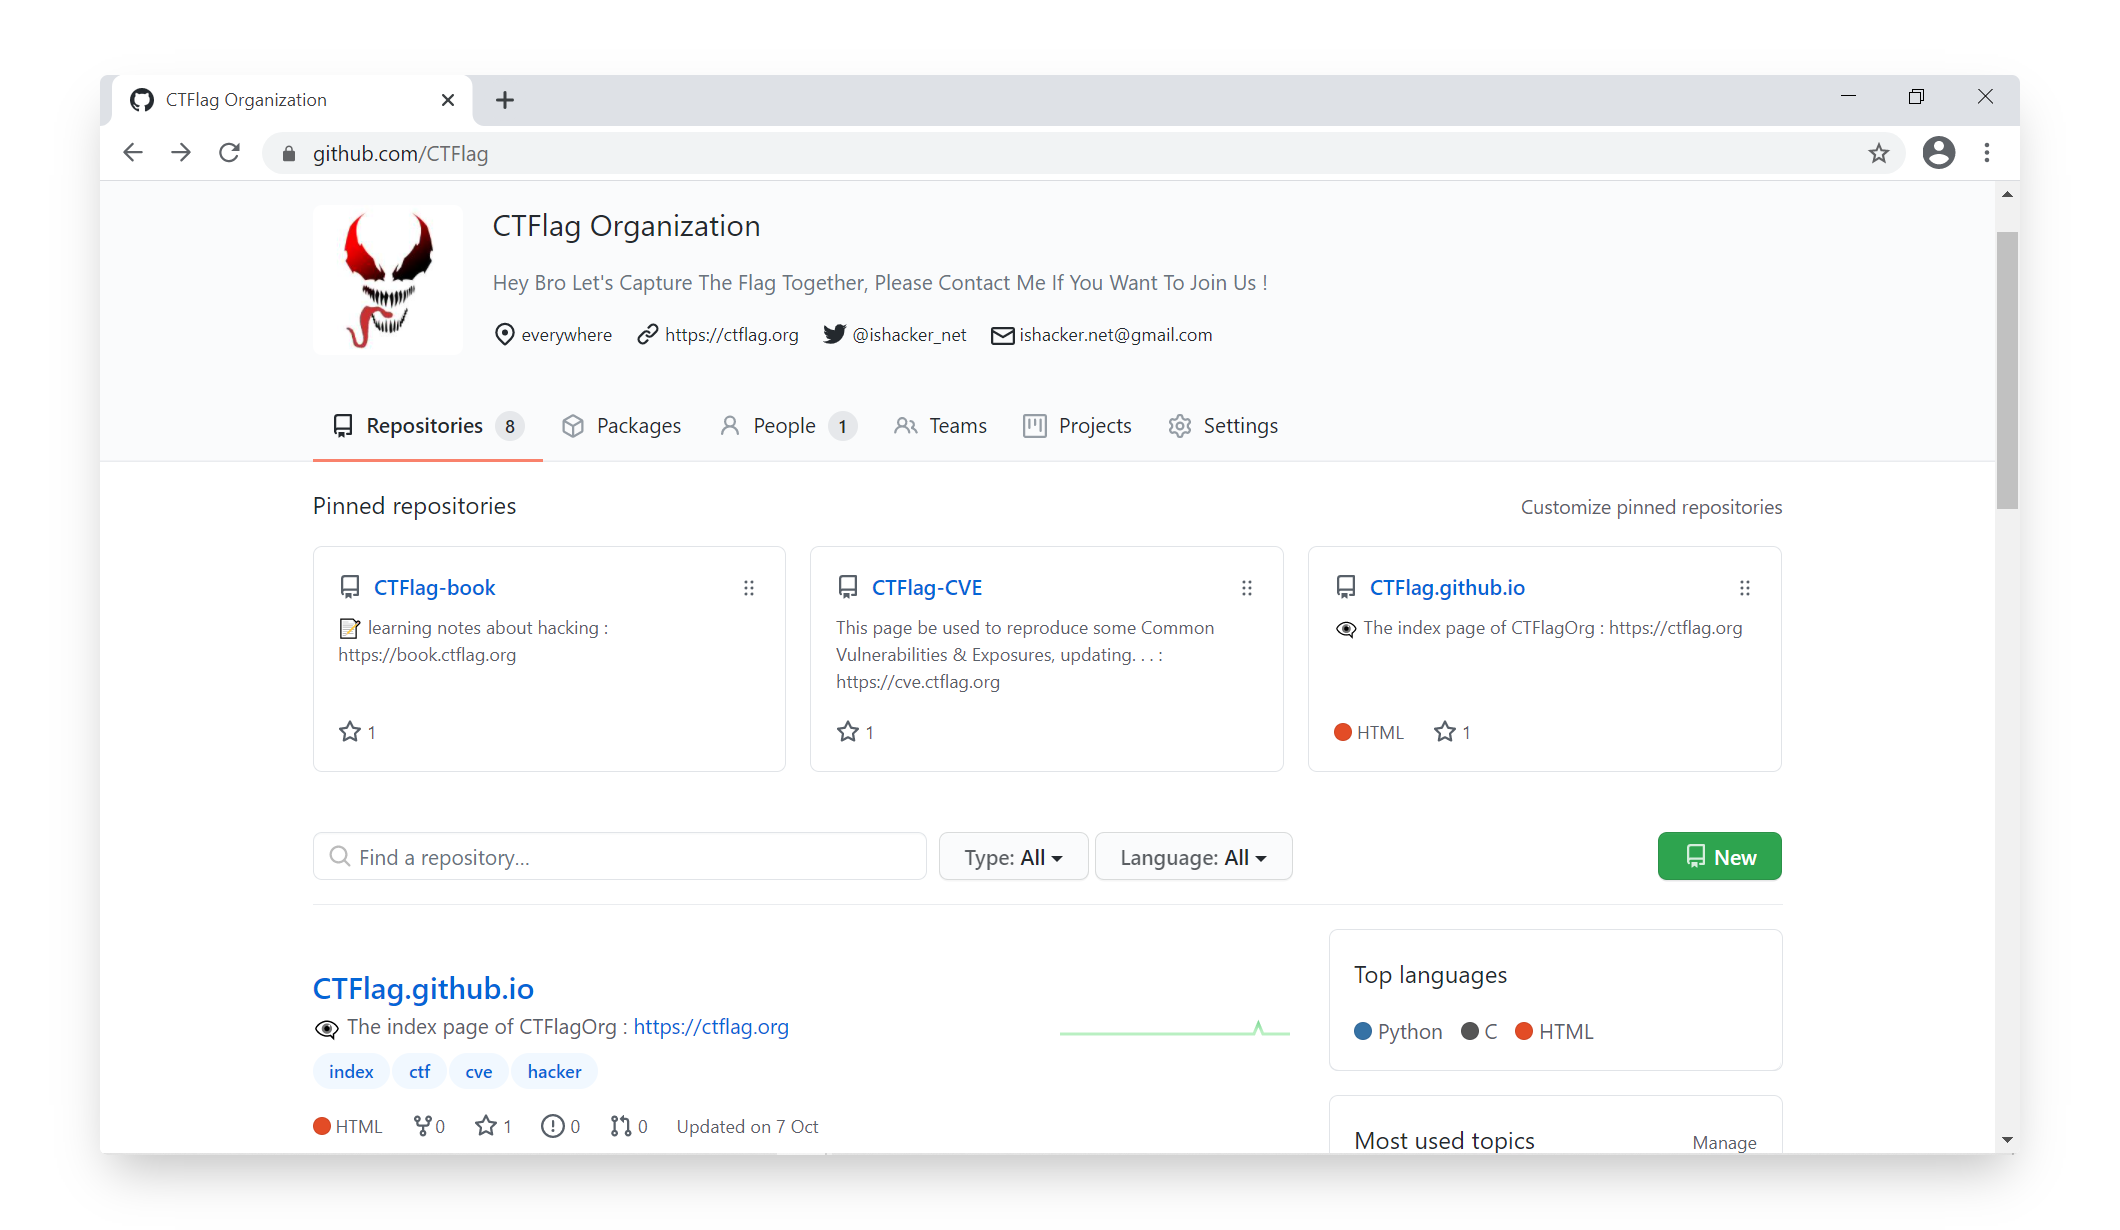Open the organization Settings tab

[x=1223, y=426]
